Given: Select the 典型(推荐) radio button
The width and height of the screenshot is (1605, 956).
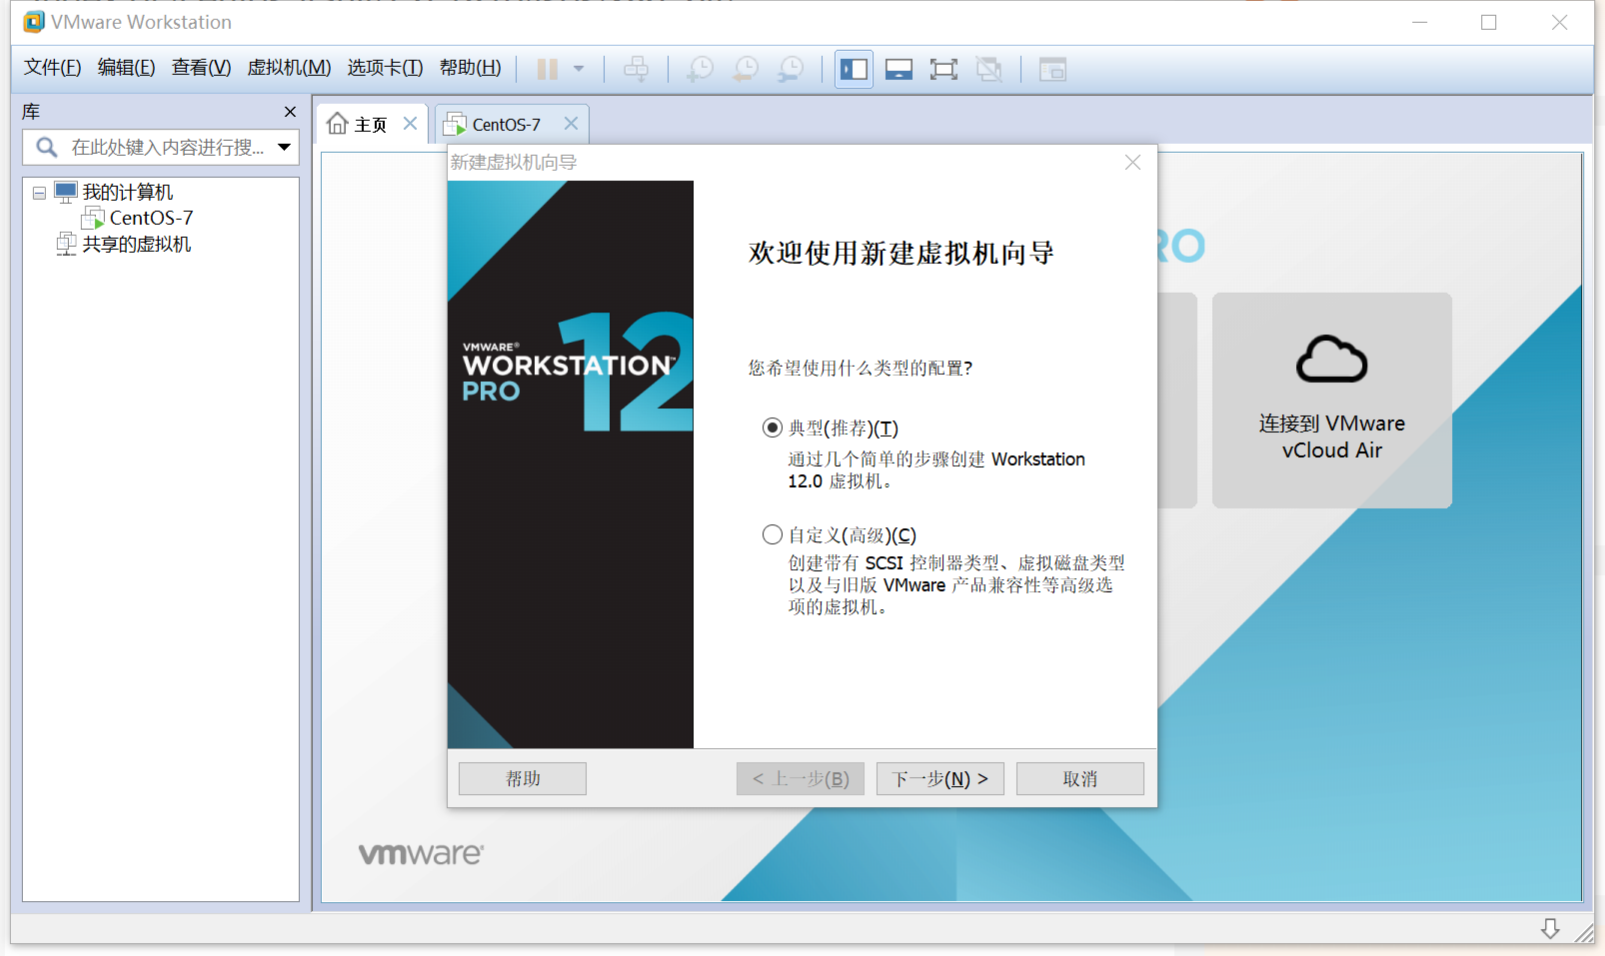Looking at the screenshot, I should coord(772,428).
